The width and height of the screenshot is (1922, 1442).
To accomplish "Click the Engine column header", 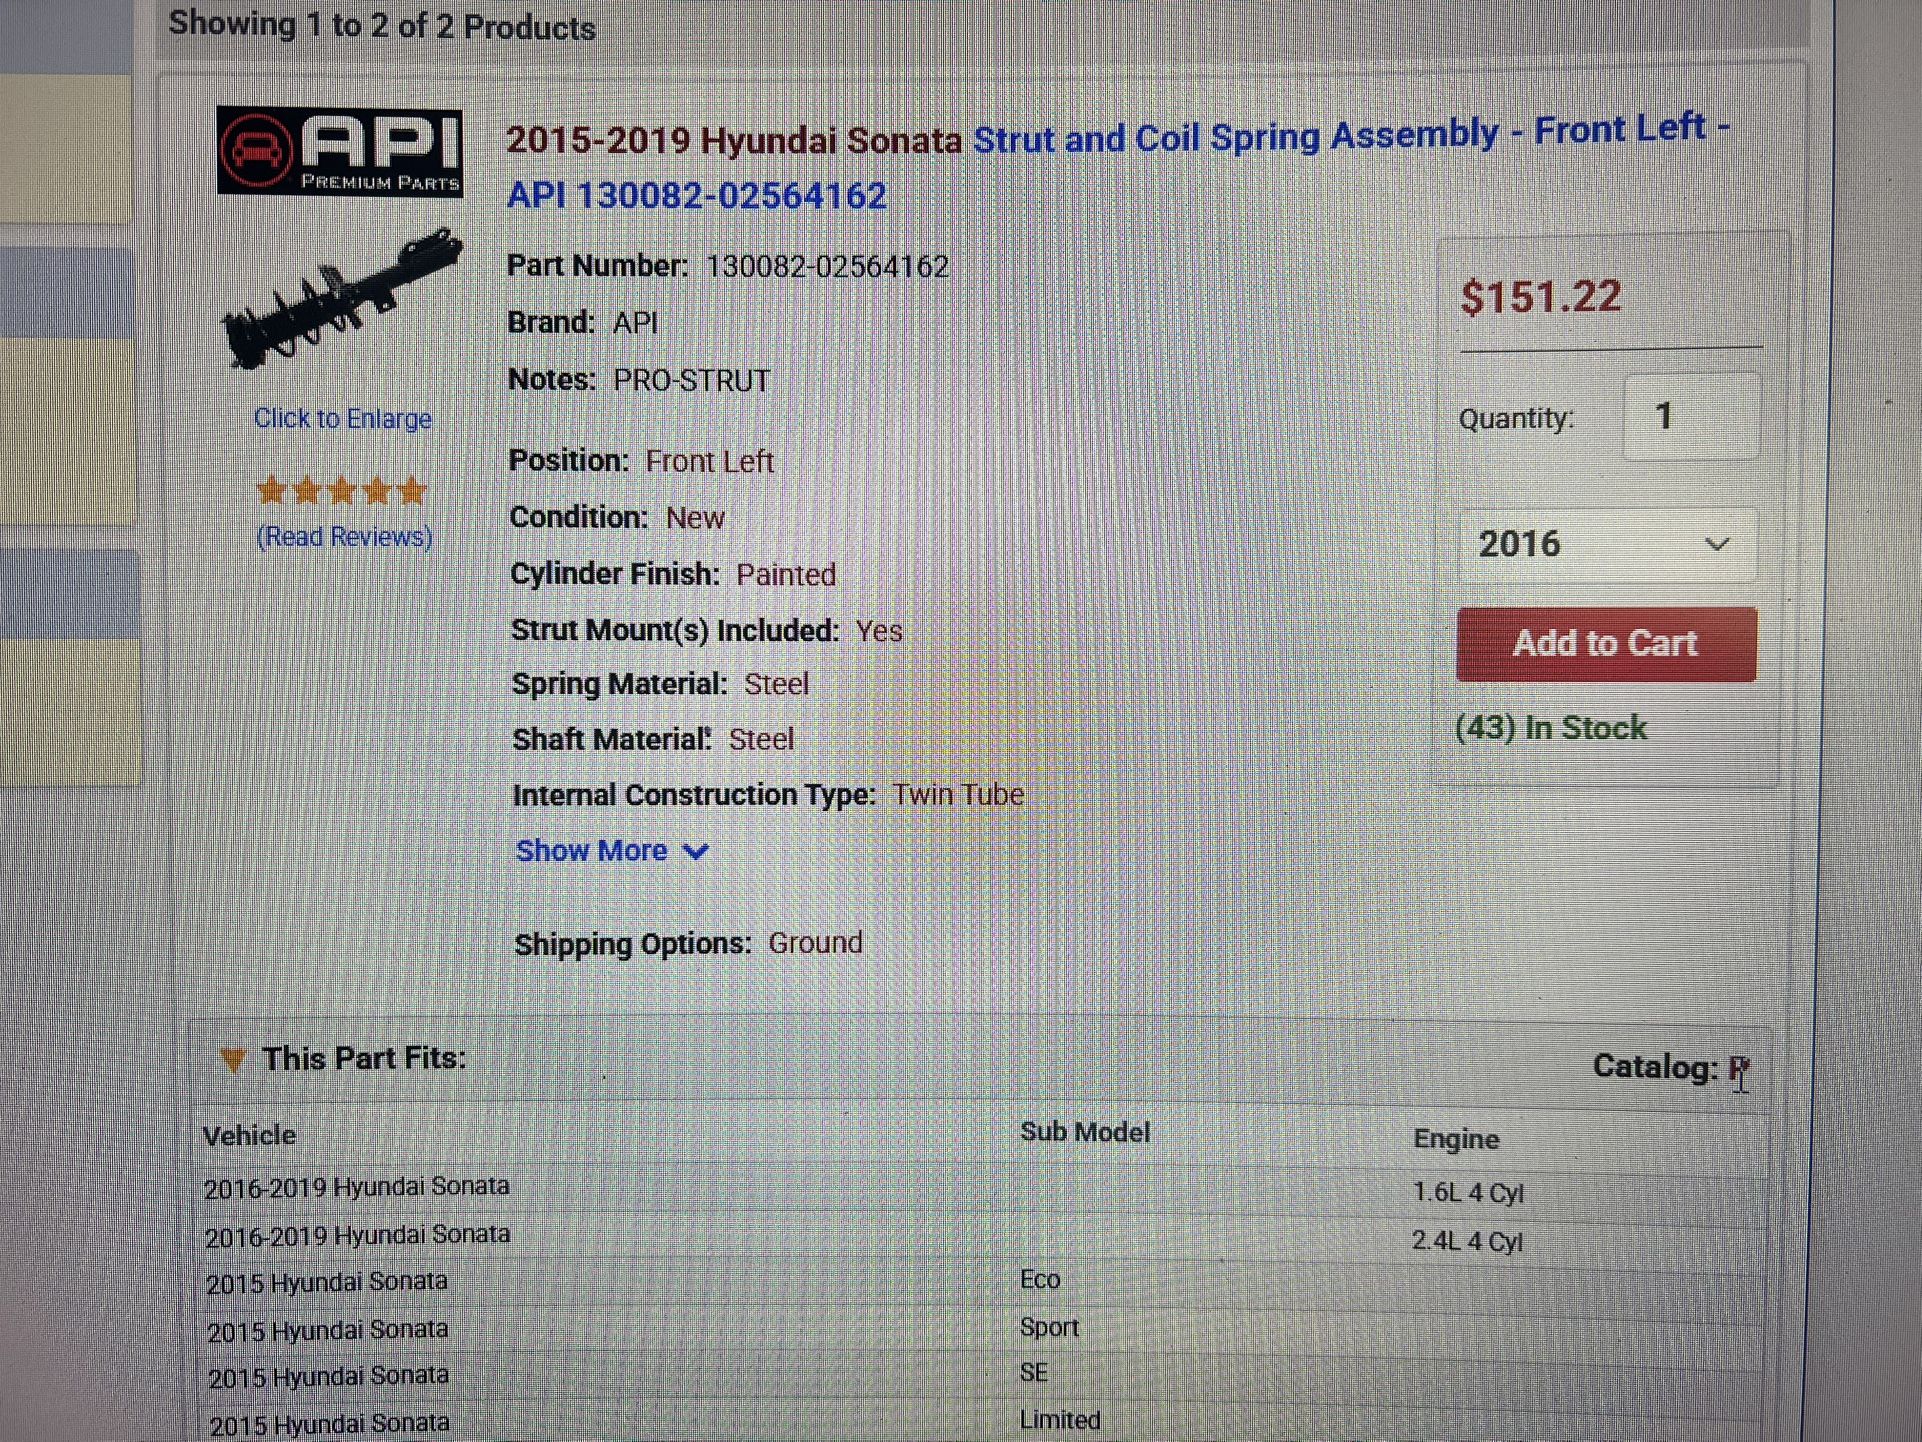I will click(x=1455, y=1139).
